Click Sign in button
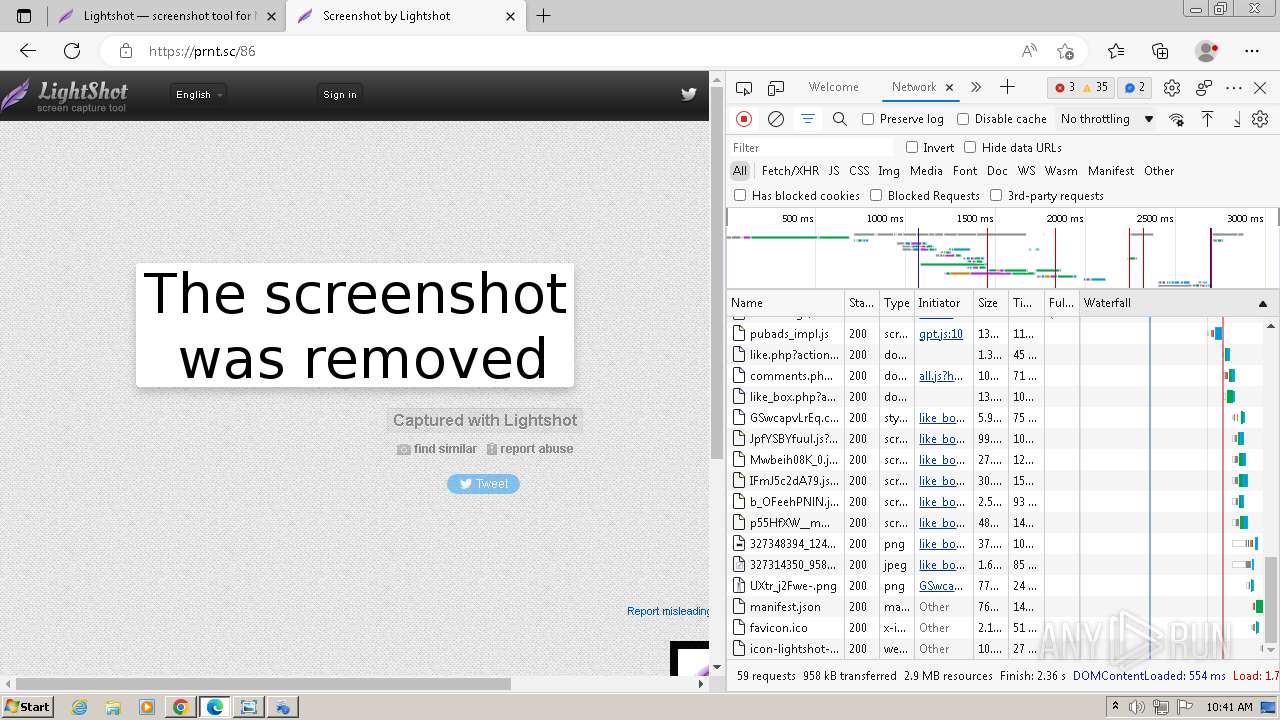Screen dimensions: 1280x720 [x=340, y=94]
